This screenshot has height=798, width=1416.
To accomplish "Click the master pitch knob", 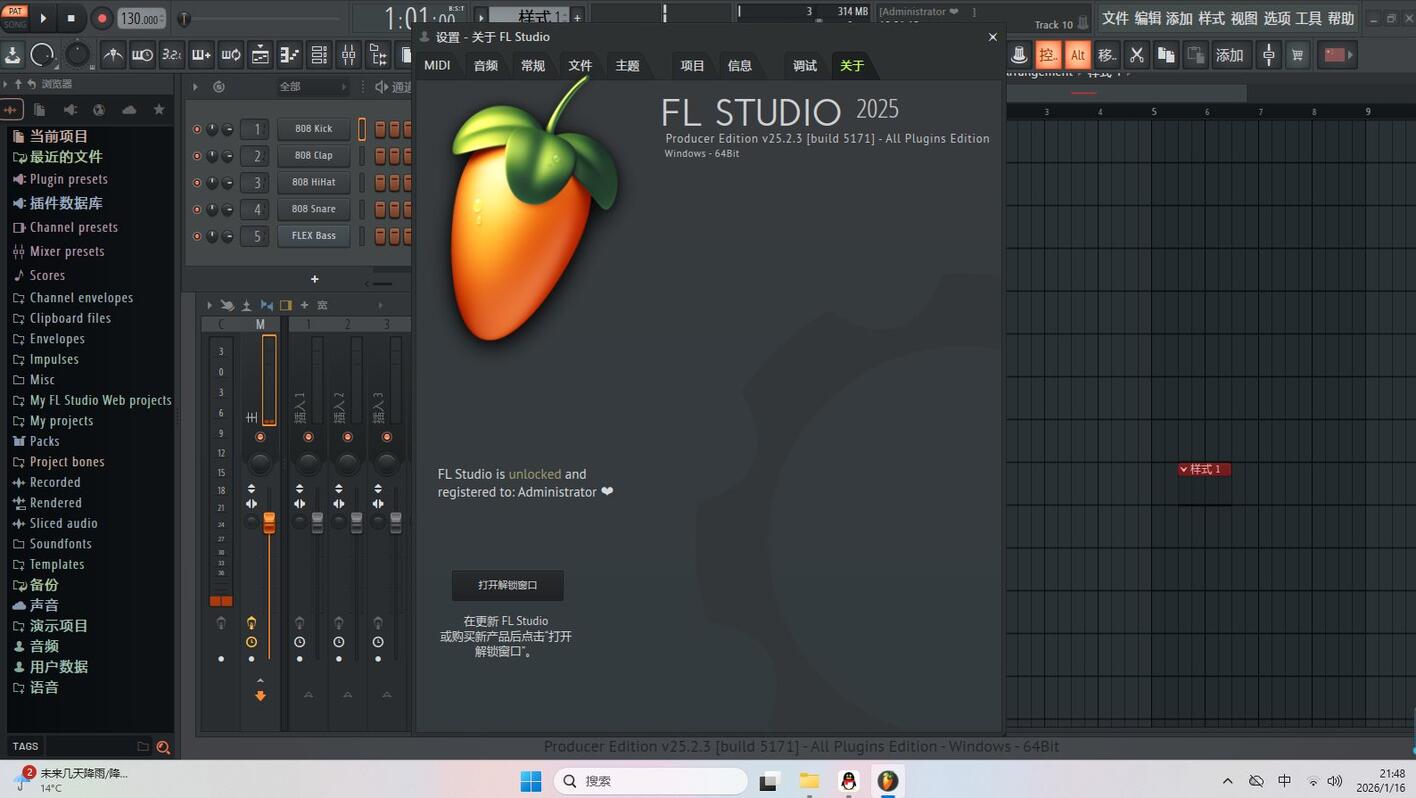I will [x=77, y=55].
